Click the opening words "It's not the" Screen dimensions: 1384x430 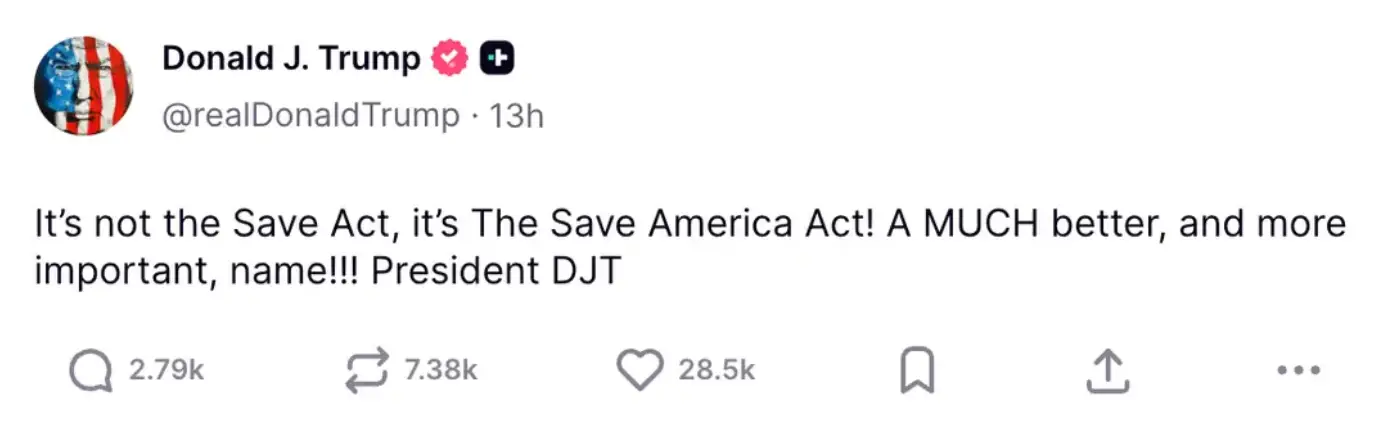pyautogui.click(x=125, y=224)
